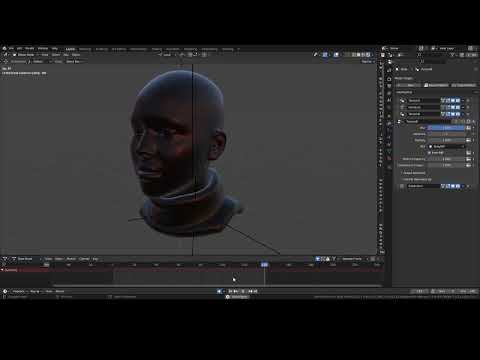Open the Dope Sheet editor type selector
This screenshot has height=360, width=480.
click(5, 259)
